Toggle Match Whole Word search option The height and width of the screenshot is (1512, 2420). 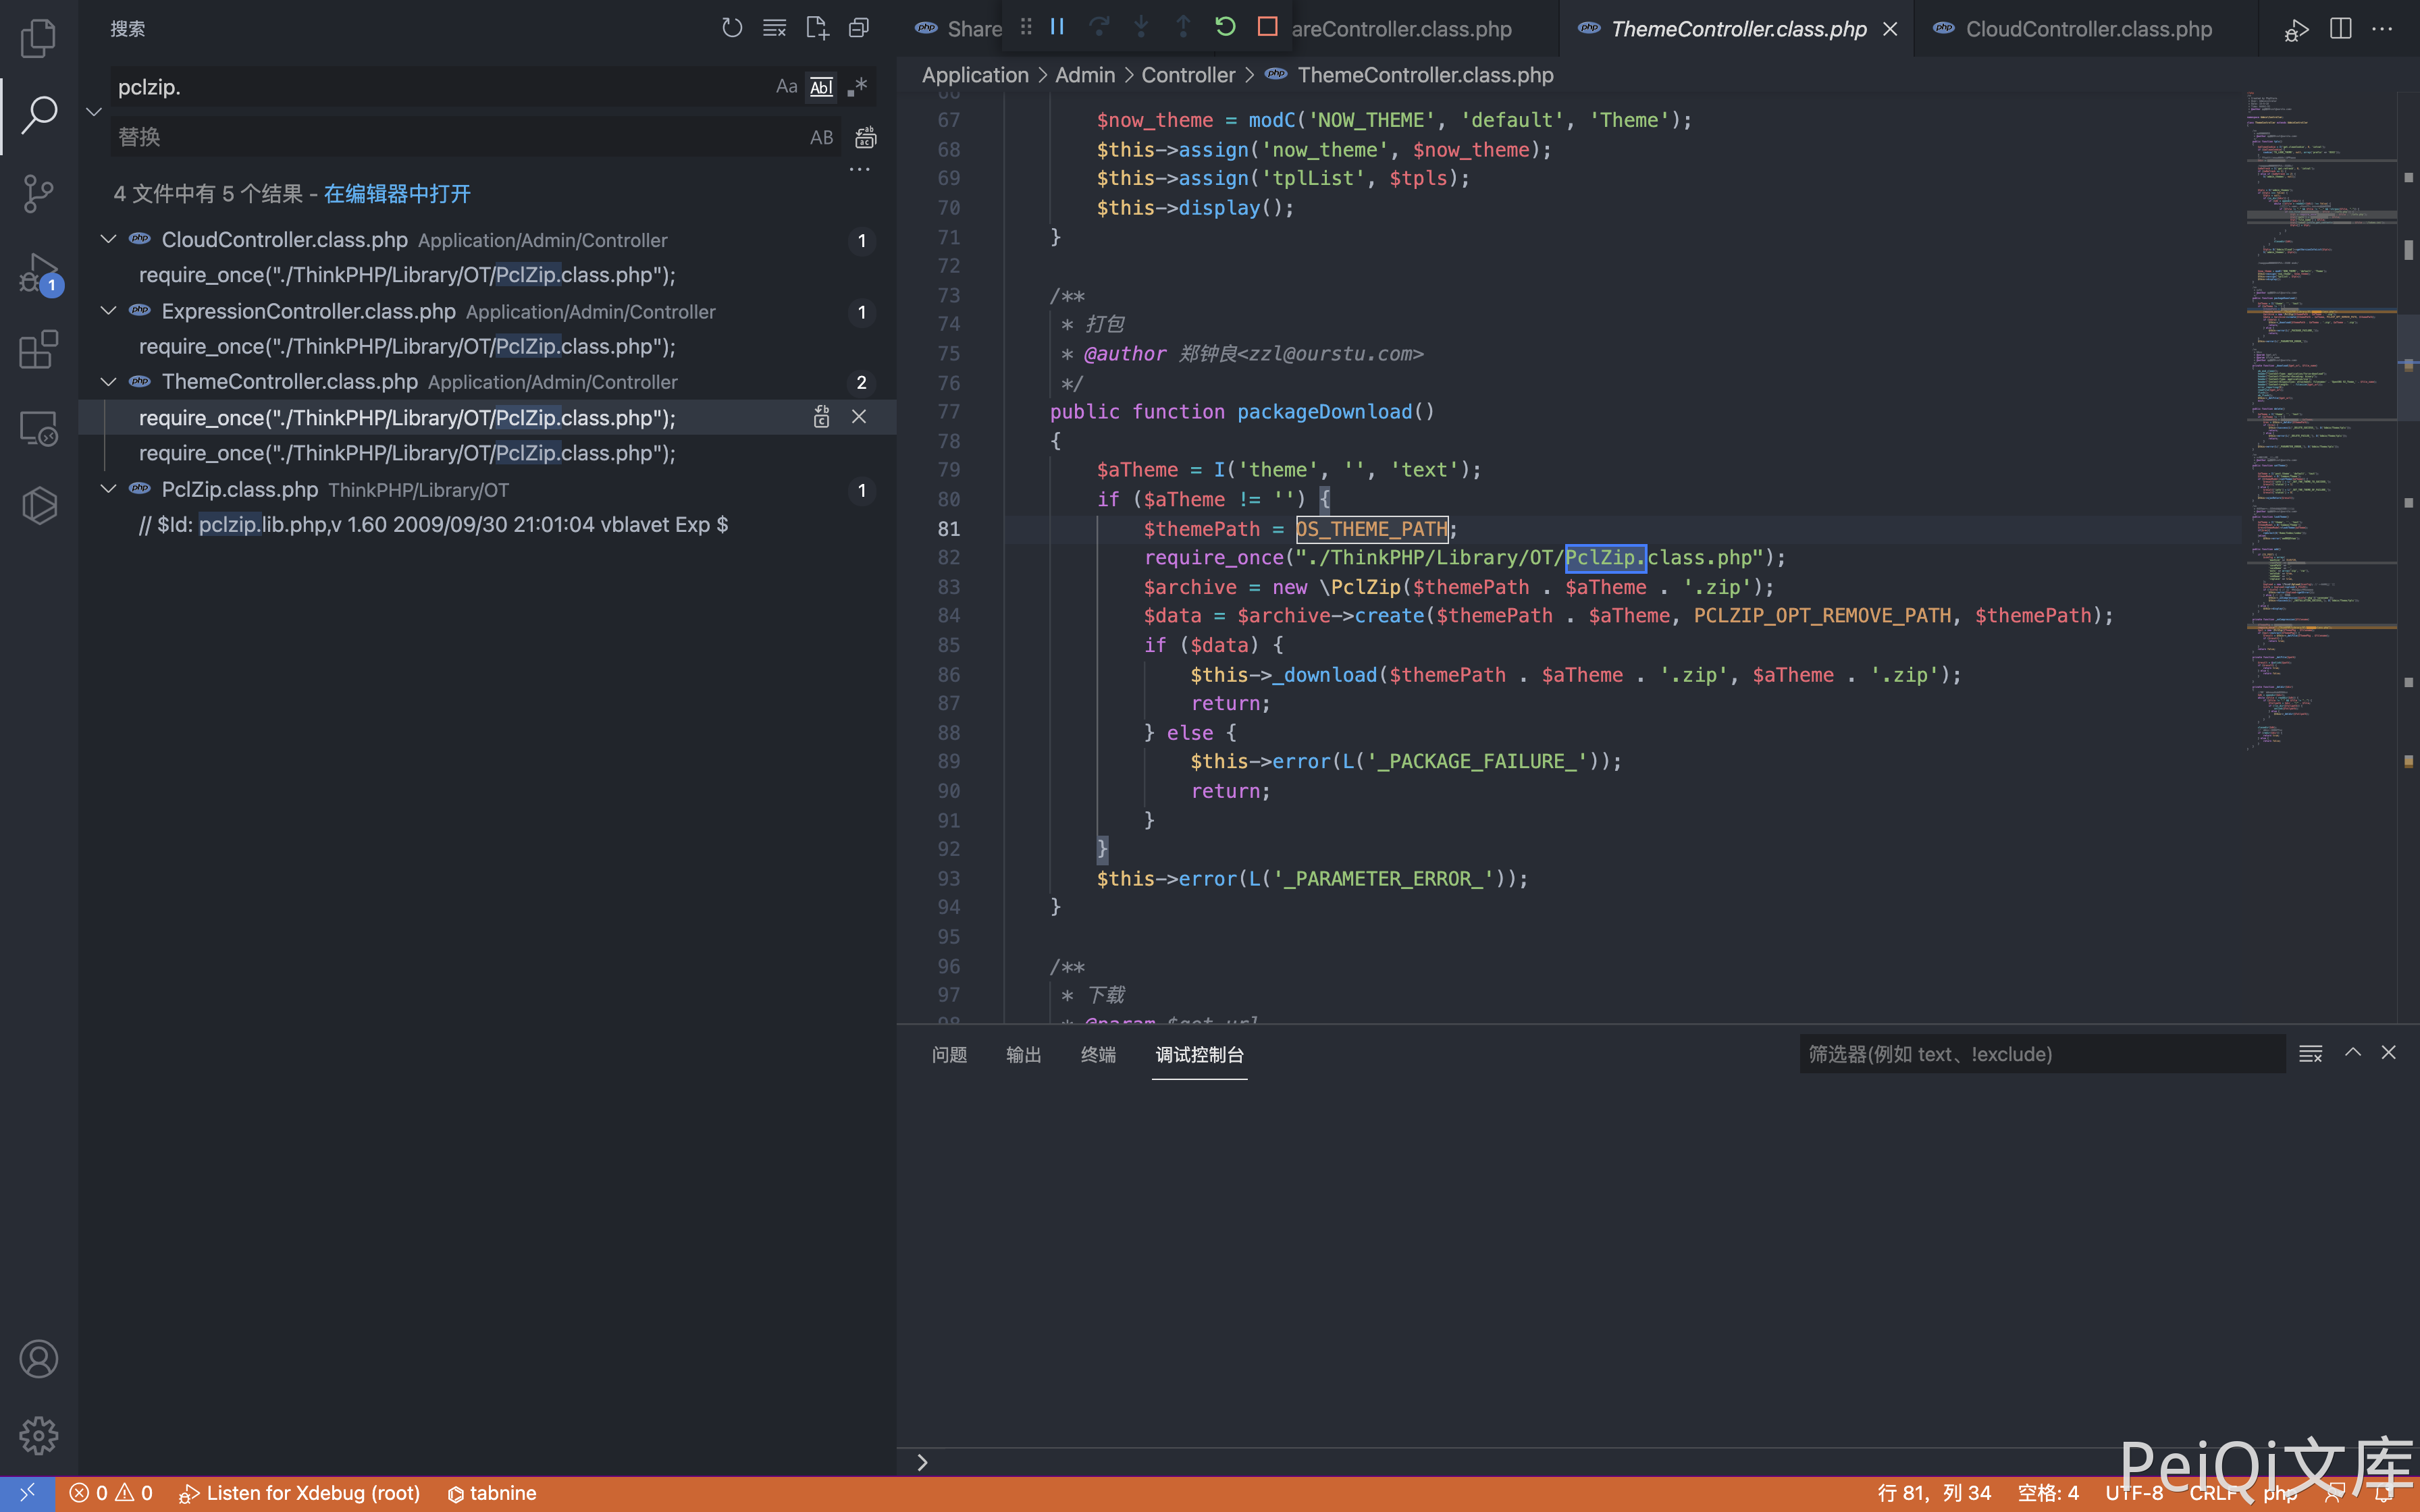(821, 87)
